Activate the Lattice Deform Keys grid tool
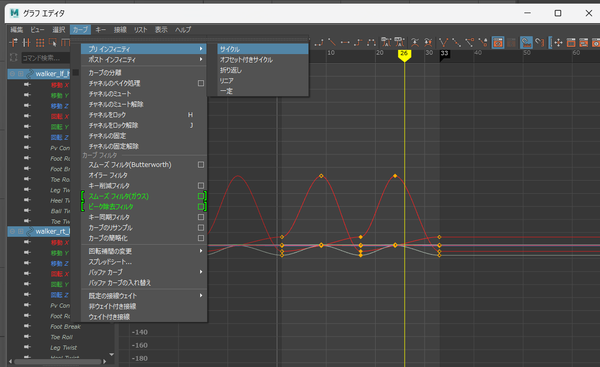Viewport: 600px width, 367px height. click(40, 42)
